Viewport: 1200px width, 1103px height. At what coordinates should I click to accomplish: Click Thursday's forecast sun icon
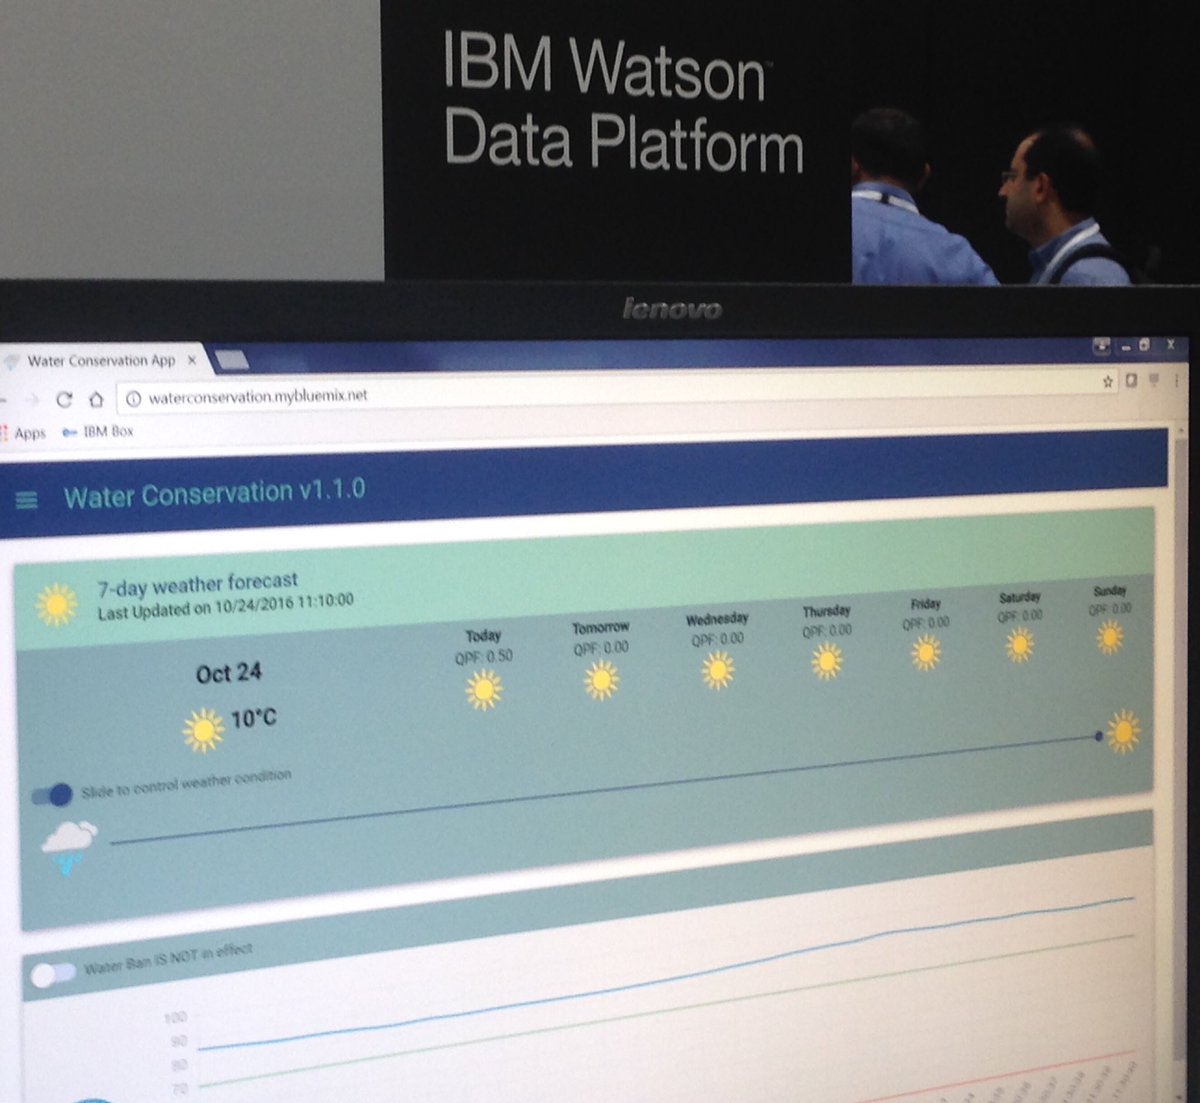click(826, 660)
